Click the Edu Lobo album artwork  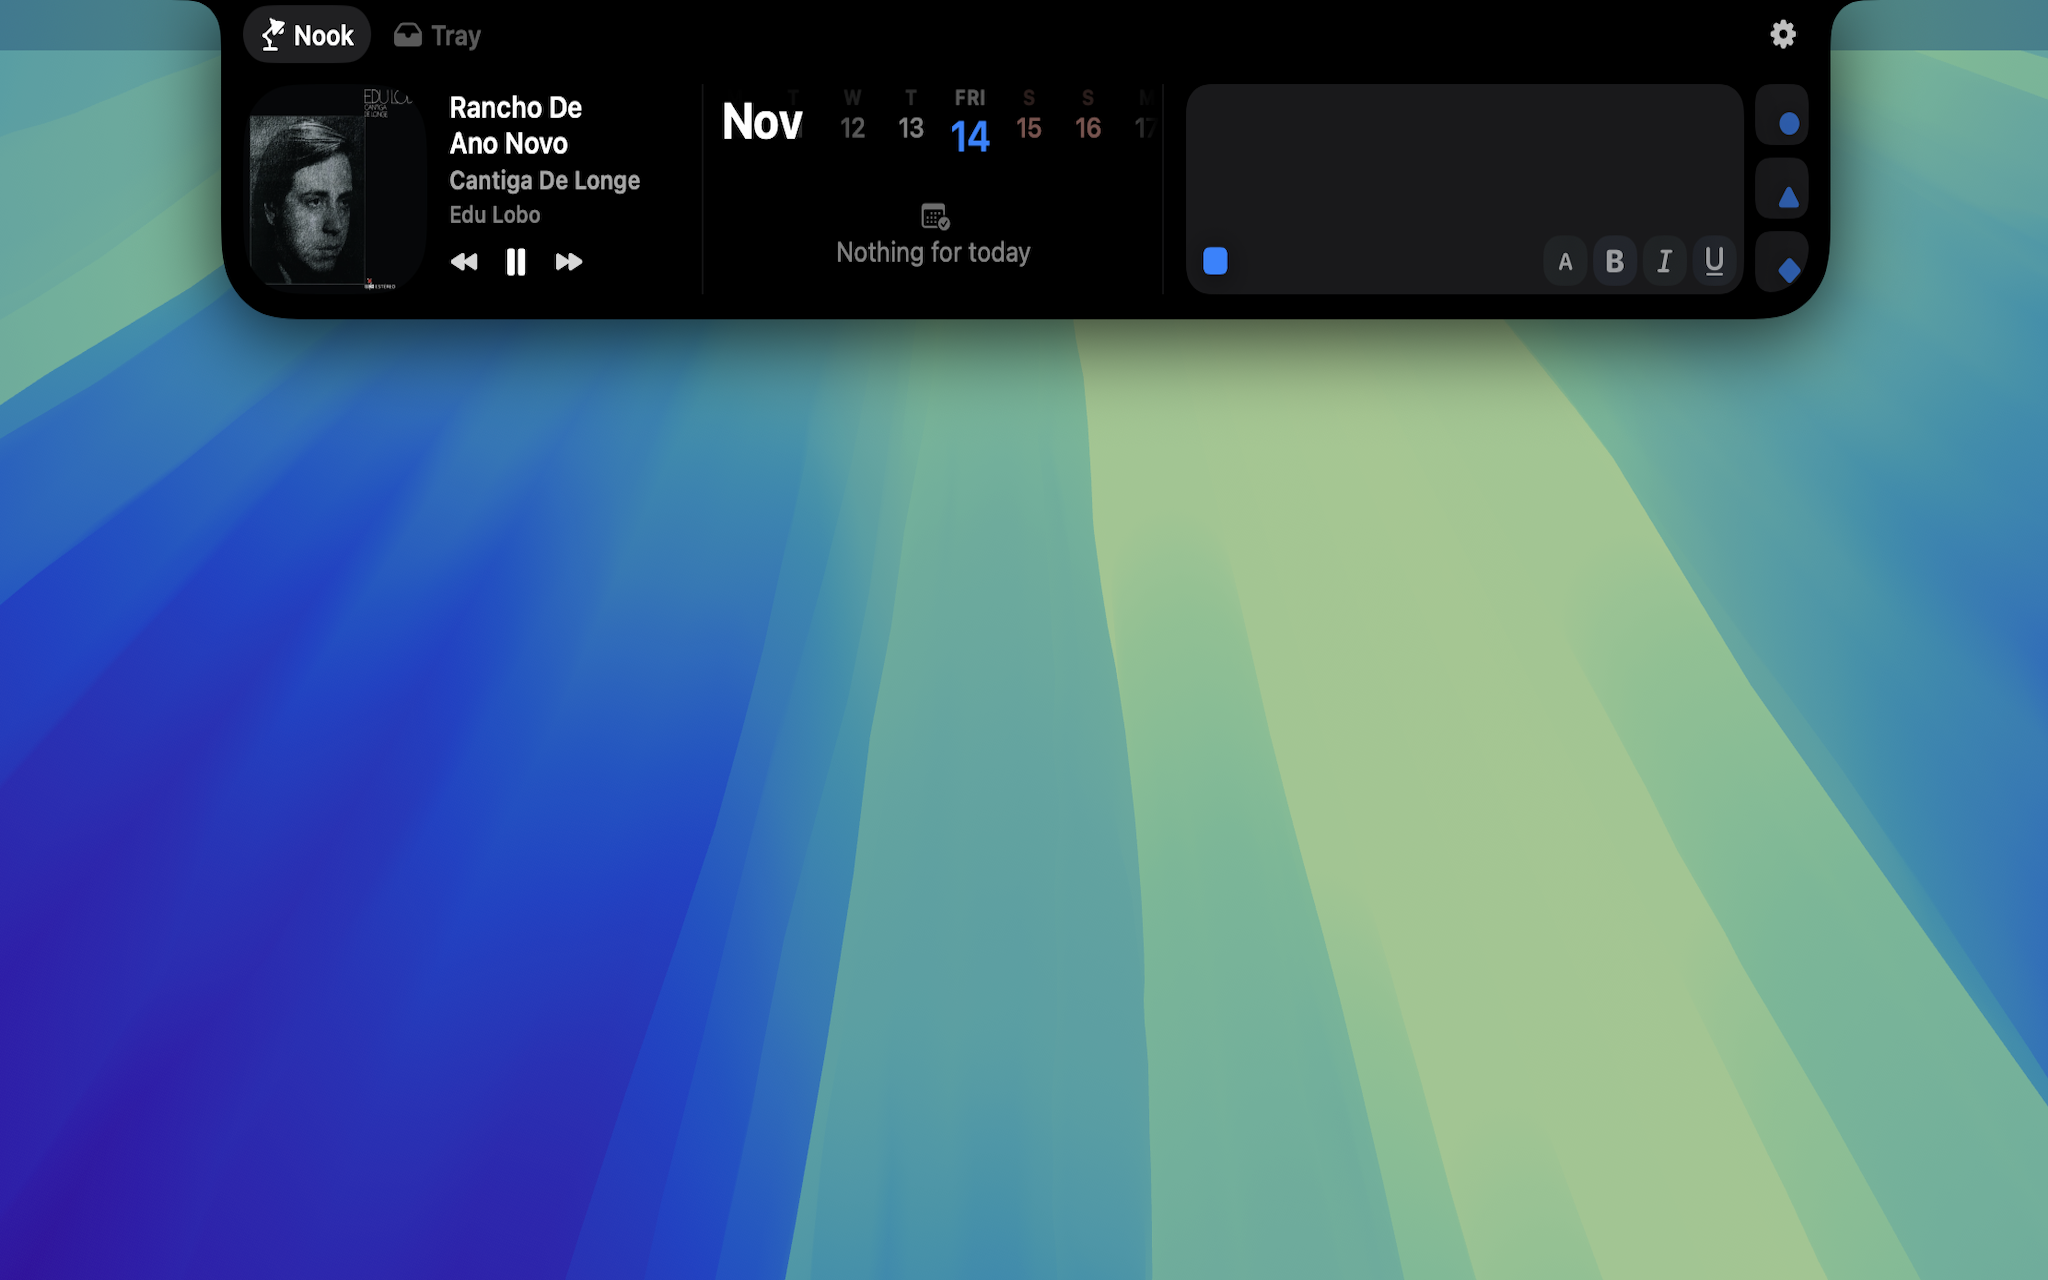337,188
